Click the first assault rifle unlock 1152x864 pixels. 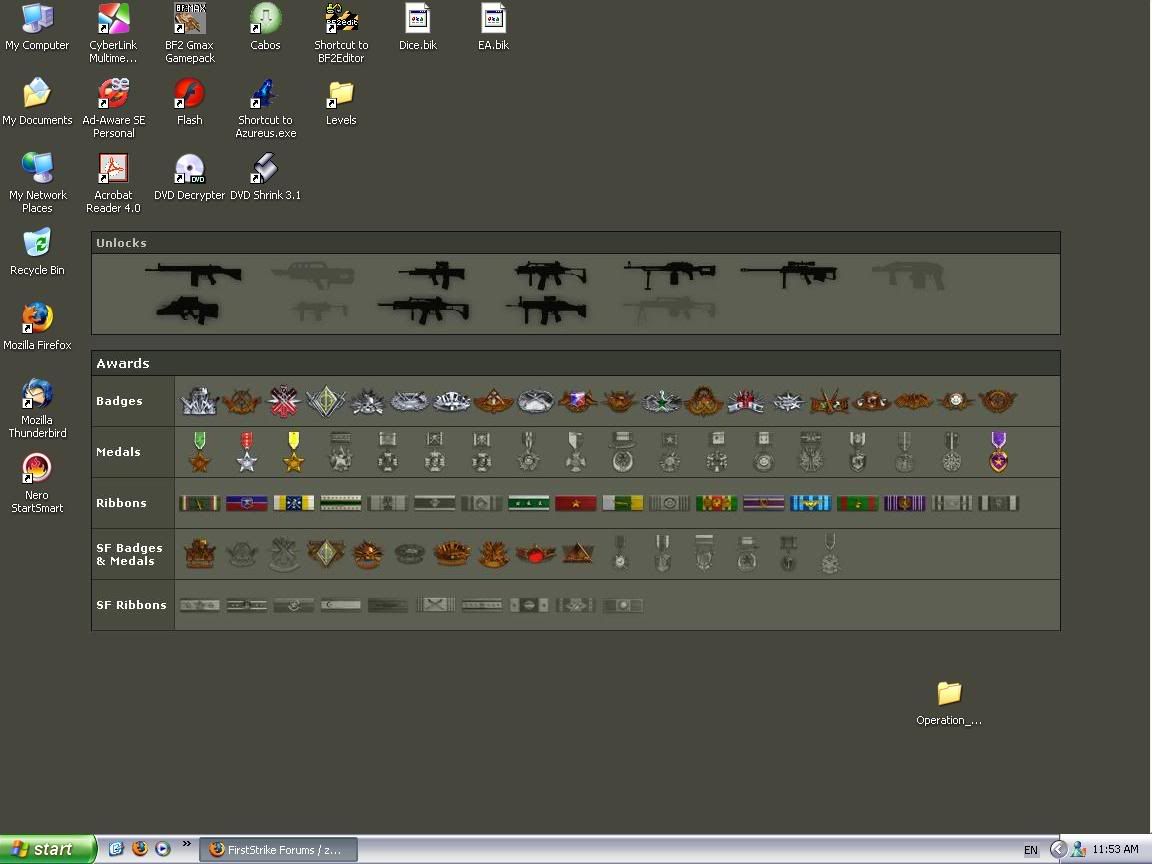194,274
